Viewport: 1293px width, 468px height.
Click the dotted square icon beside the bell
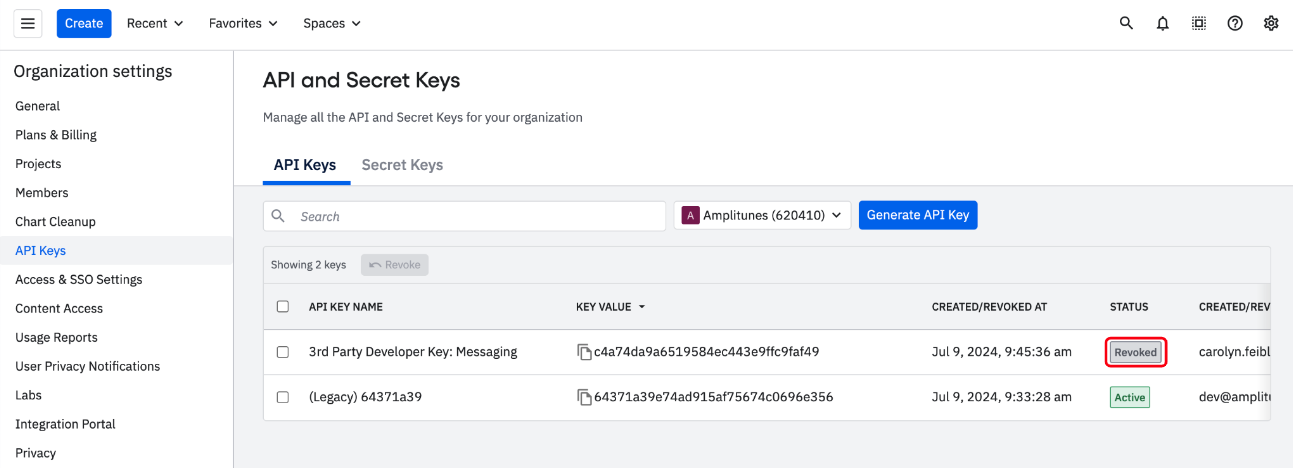point(1199,23)
